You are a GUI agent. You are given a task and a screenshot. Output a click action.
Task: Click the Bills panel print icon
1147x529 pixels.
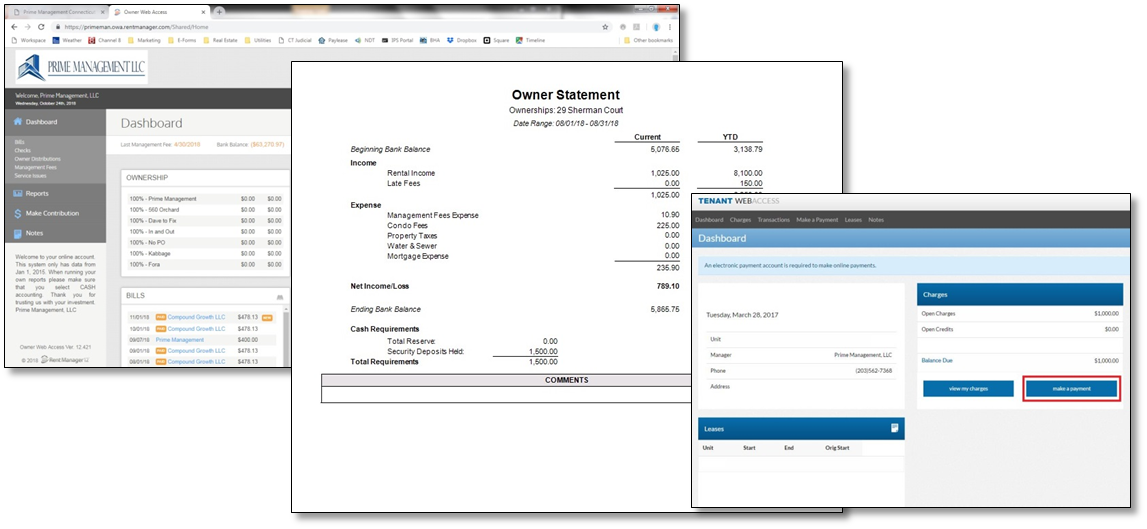(x=279, y=297)
